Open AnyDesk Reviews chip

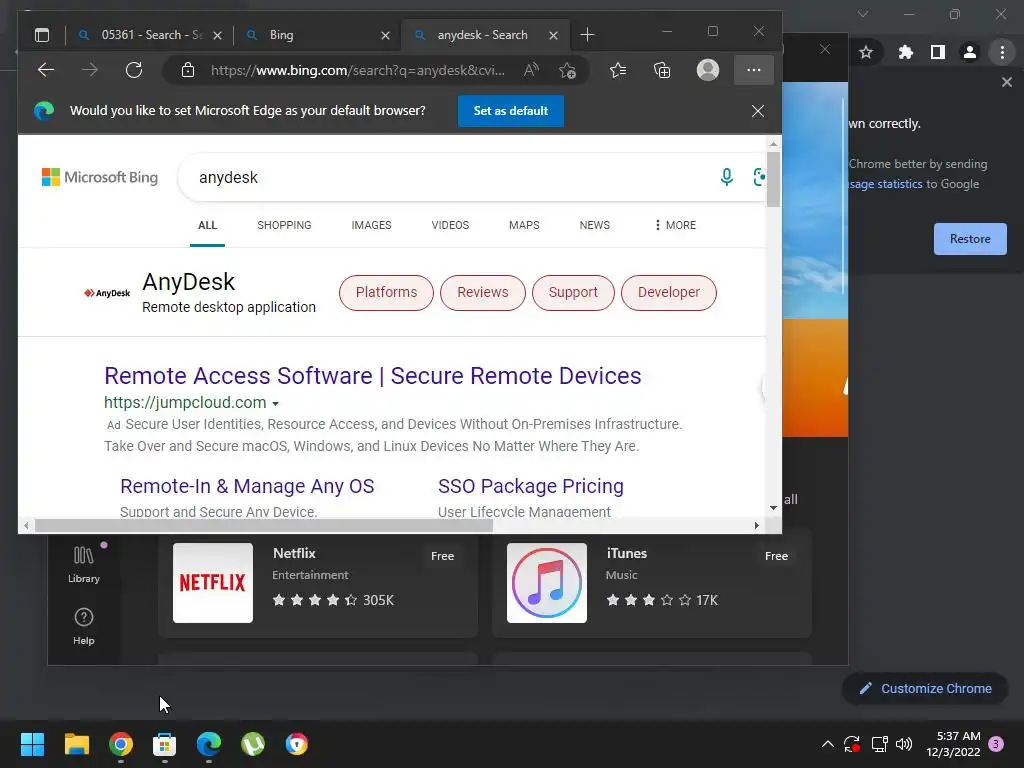tap(483, 293)
